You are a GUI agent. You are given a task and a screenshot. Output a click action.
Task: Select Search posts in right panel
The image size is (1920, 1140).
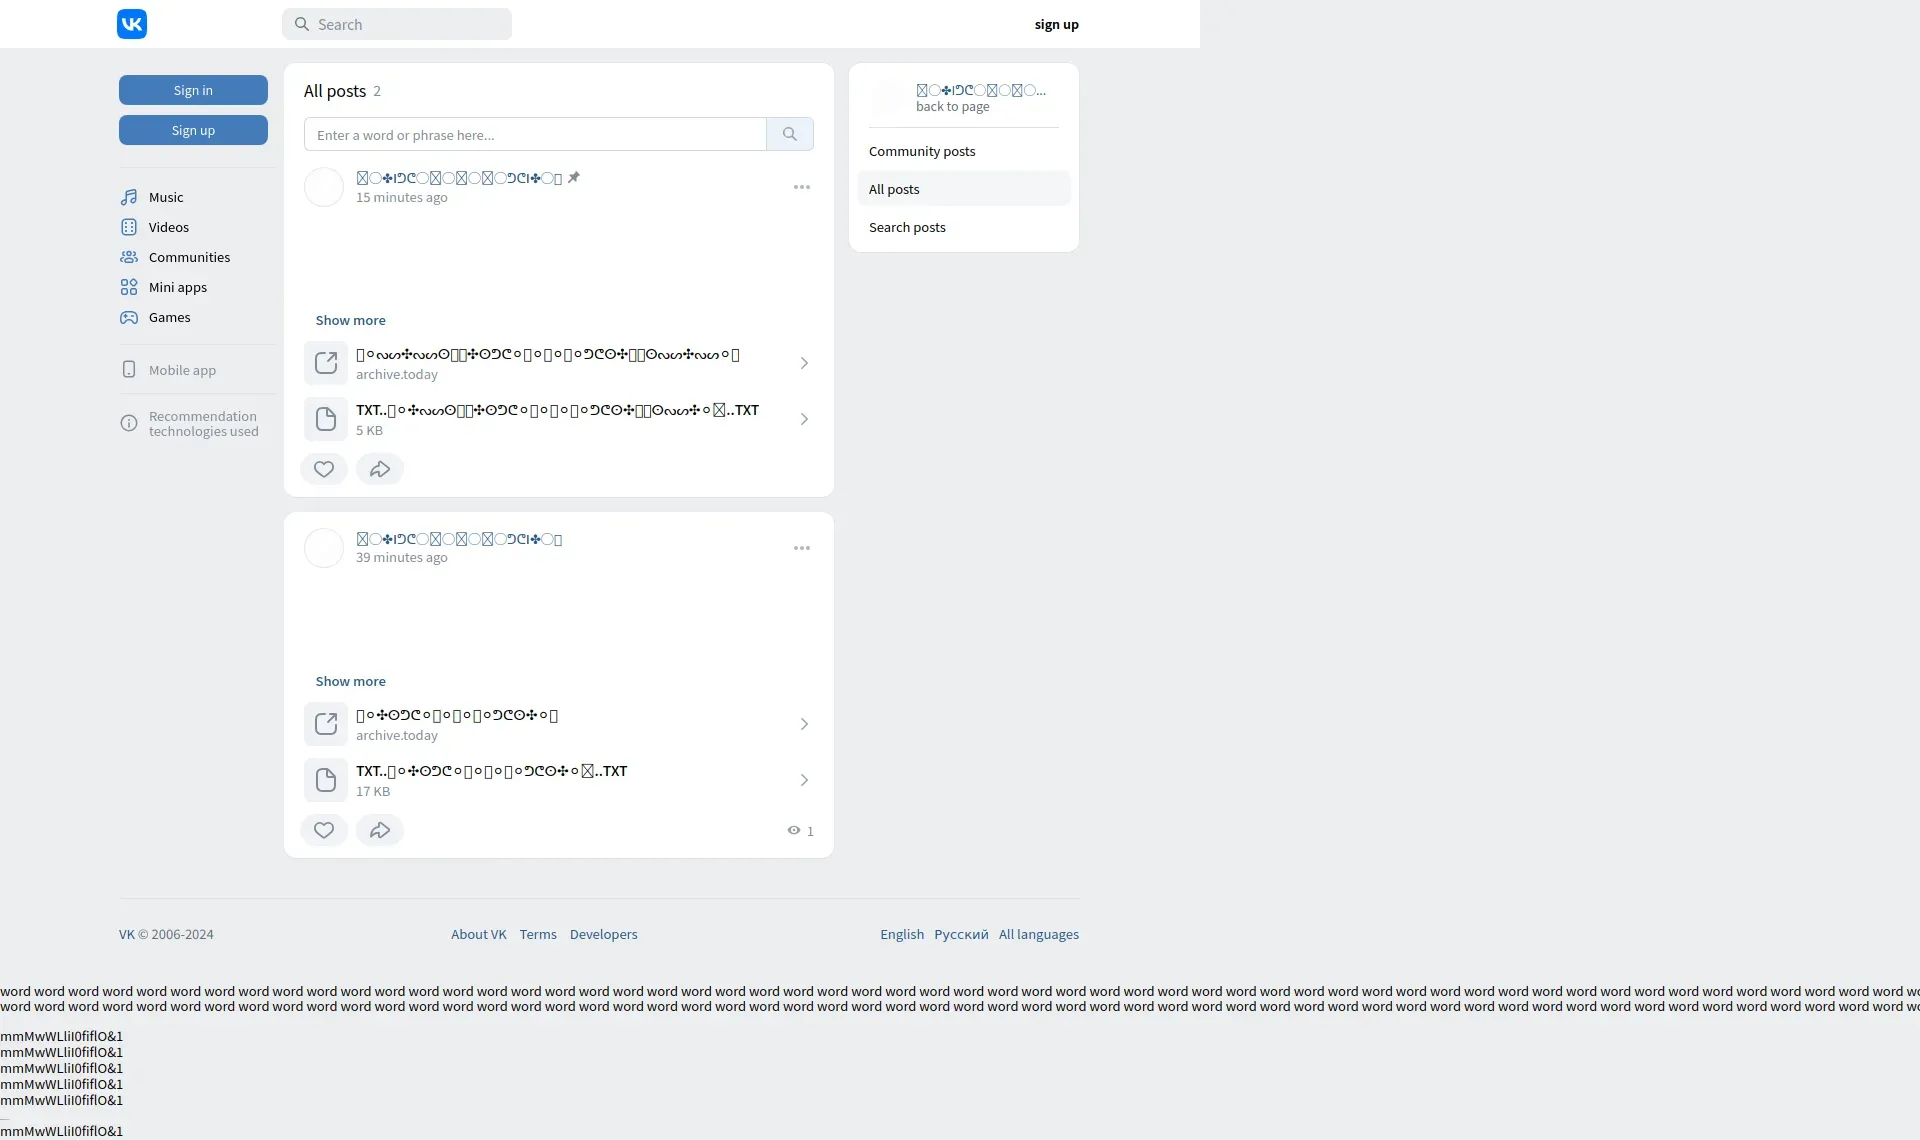(x=907, y=227)
